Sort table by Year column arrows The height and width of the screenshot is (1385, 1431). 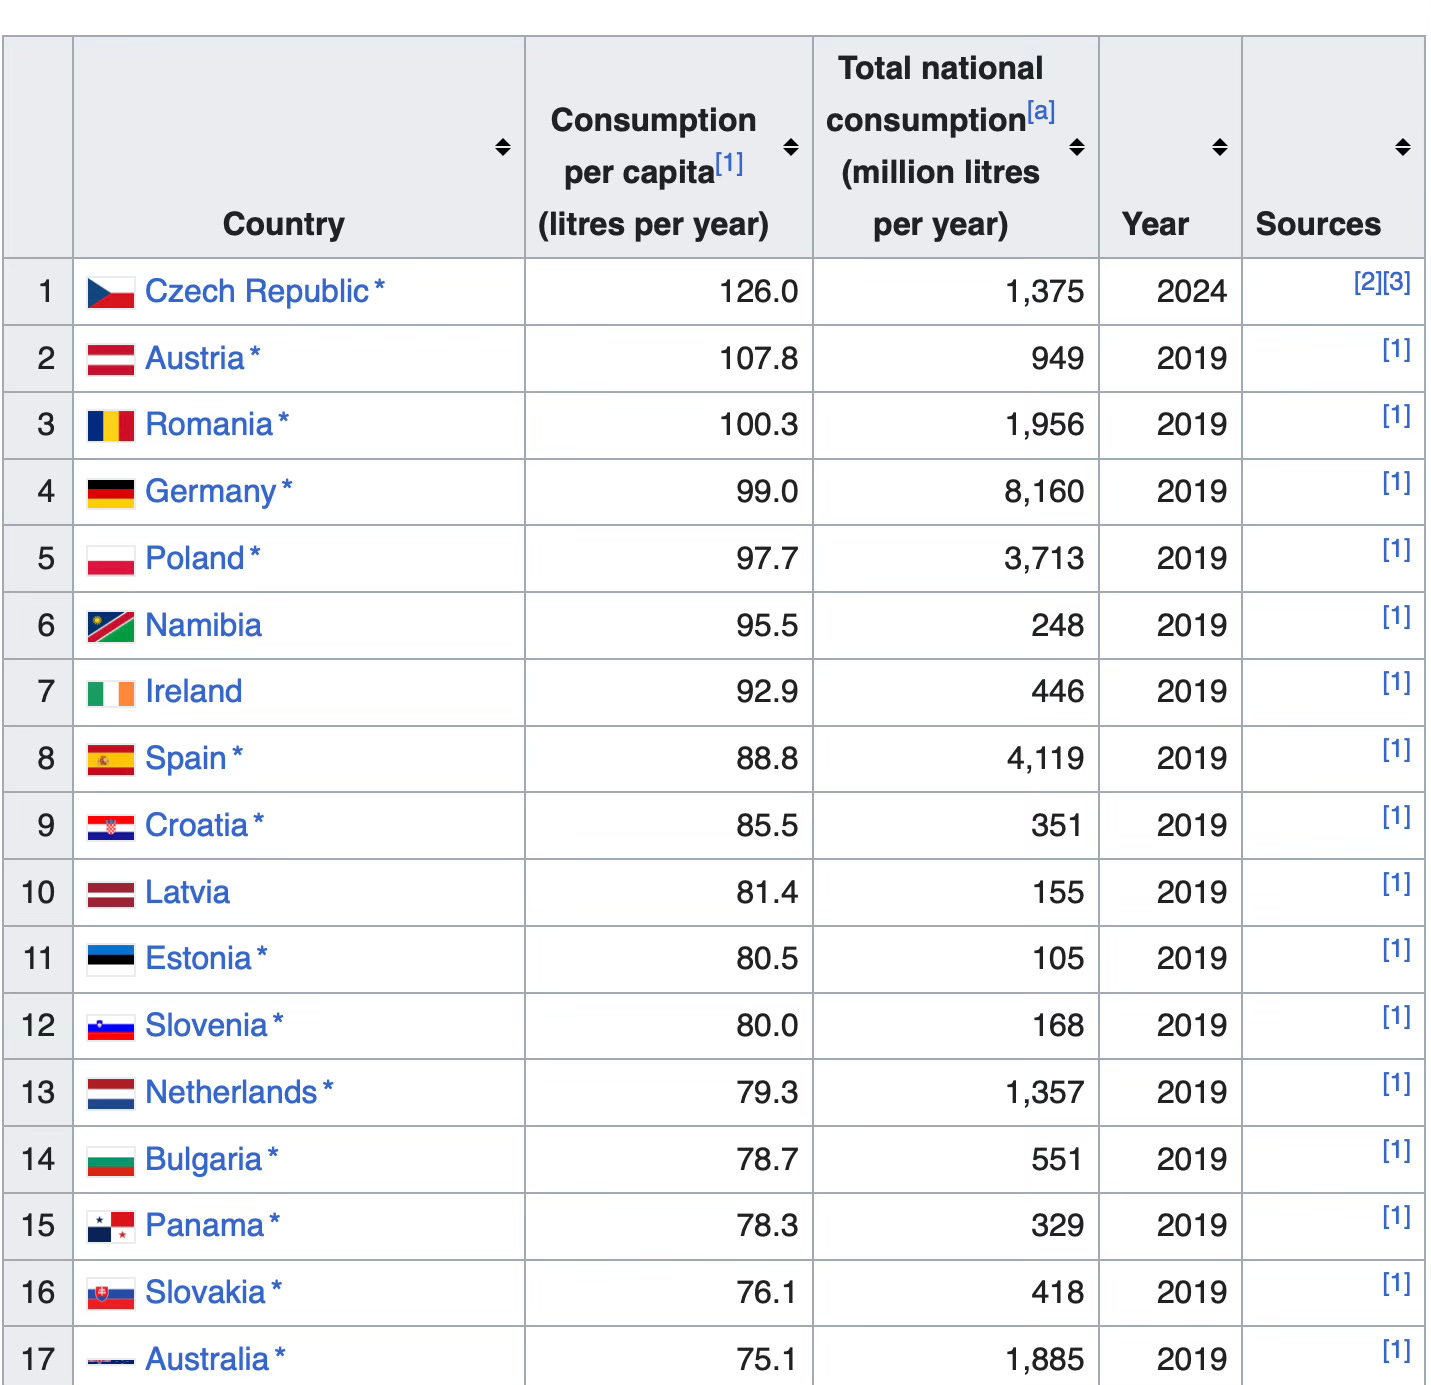[1220, 147]
